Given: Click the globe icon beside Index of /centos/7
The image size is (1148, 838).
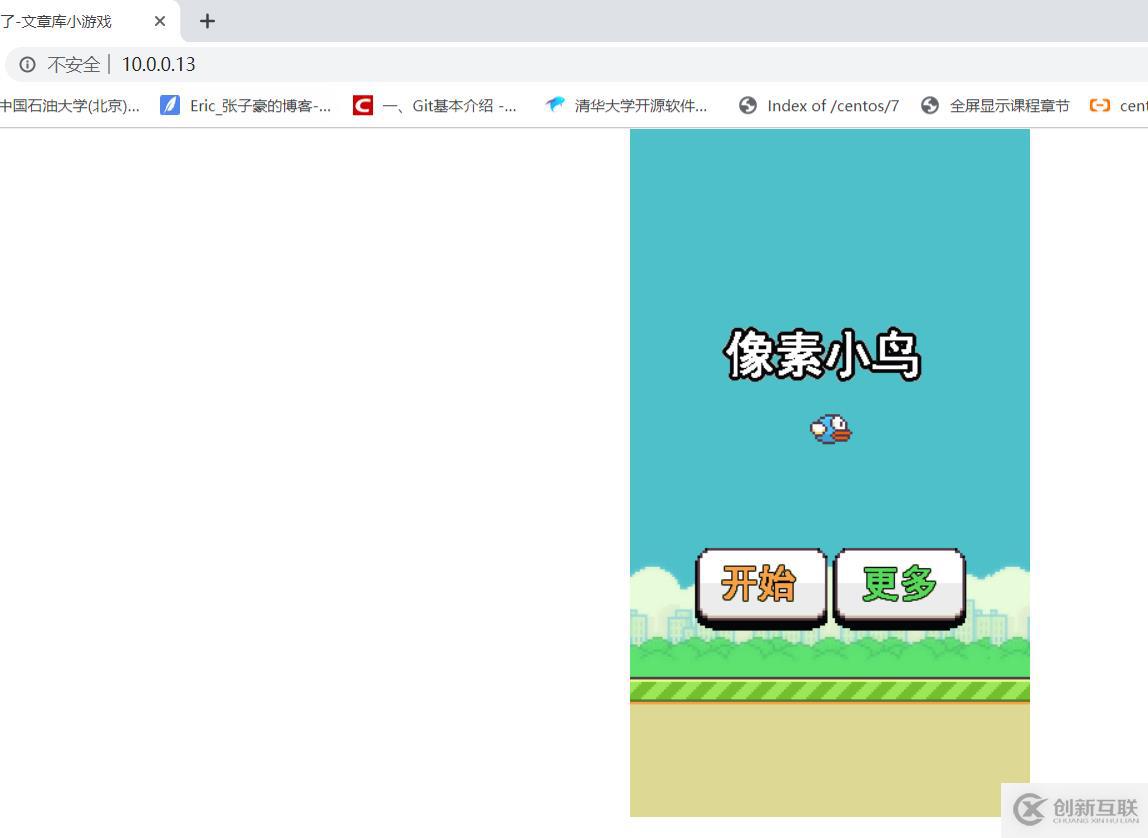Looking at the screenshot, I should pos(748,105).
